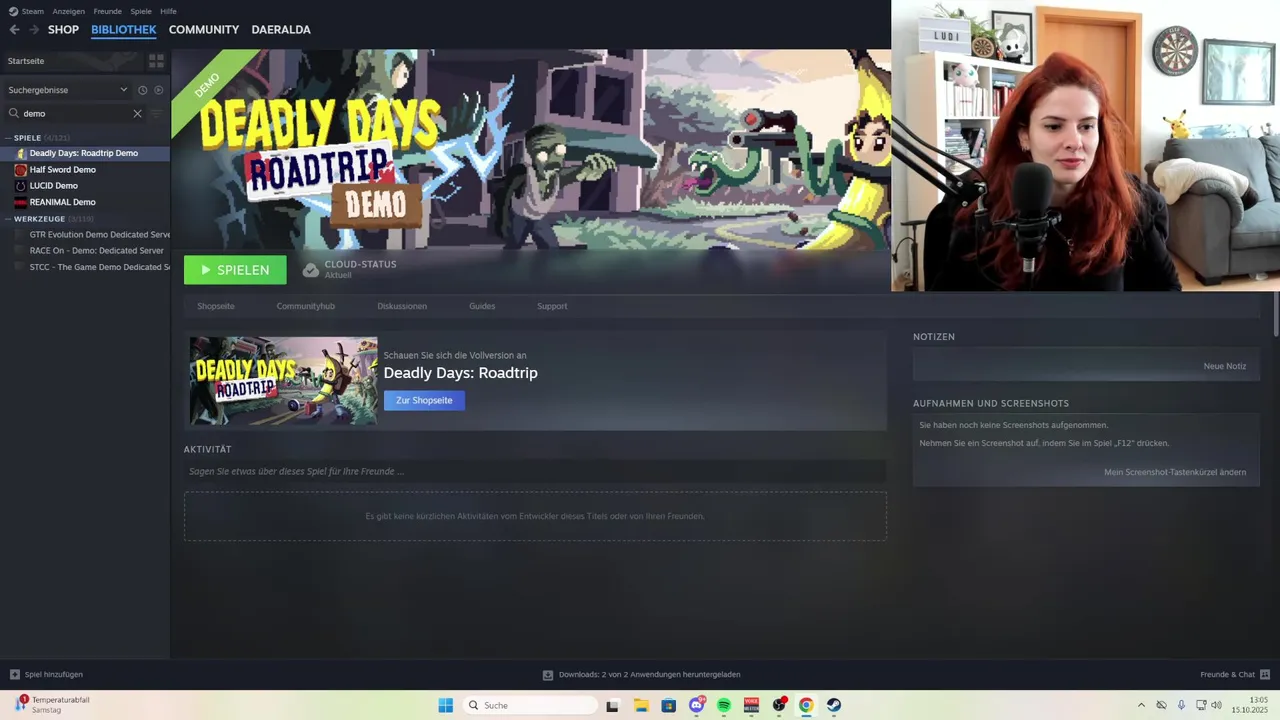Click the library search field with demo

[x=75, y=113]
